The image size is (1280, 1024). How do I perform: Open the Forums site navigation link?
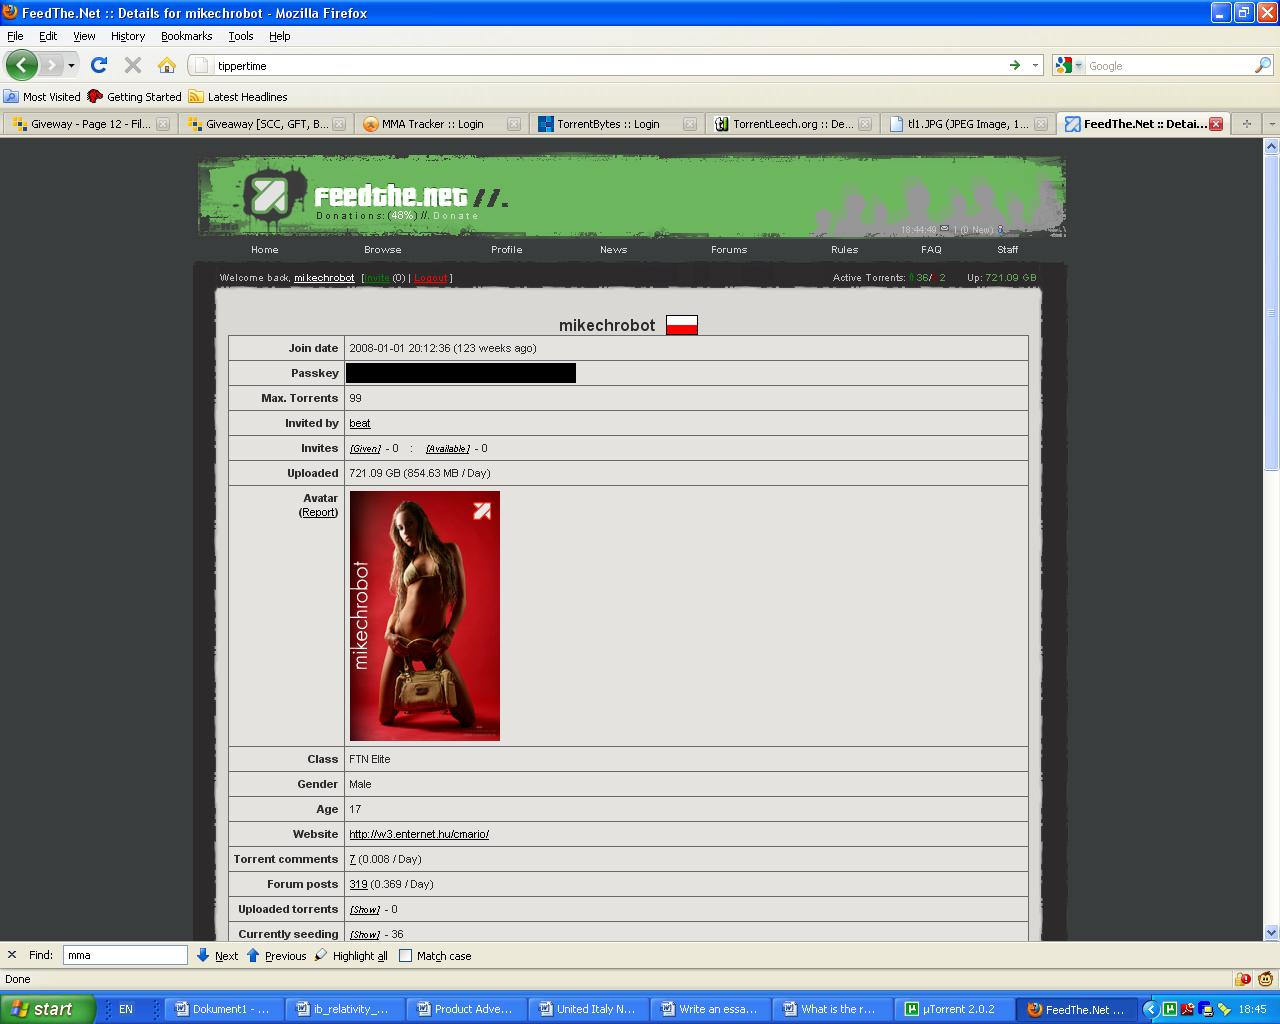[729, 249]
